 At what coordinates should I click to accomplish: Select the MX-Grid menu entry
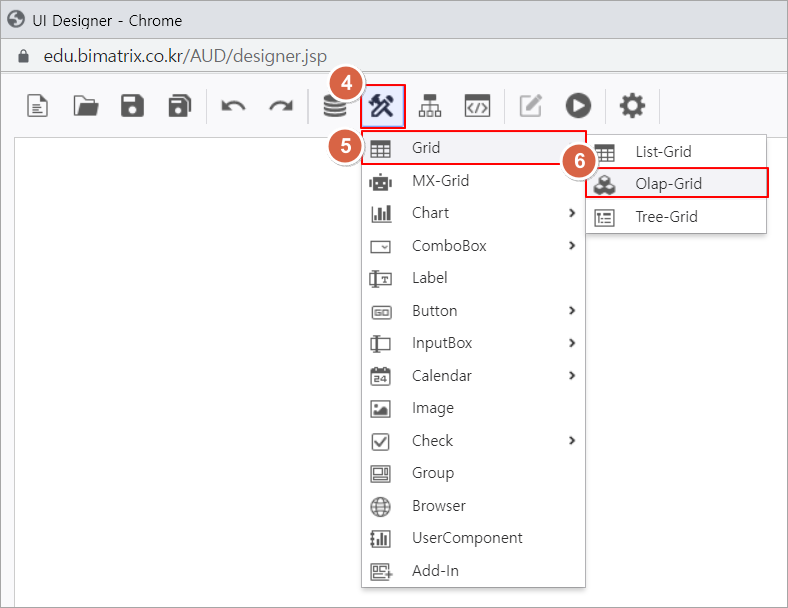440,181
